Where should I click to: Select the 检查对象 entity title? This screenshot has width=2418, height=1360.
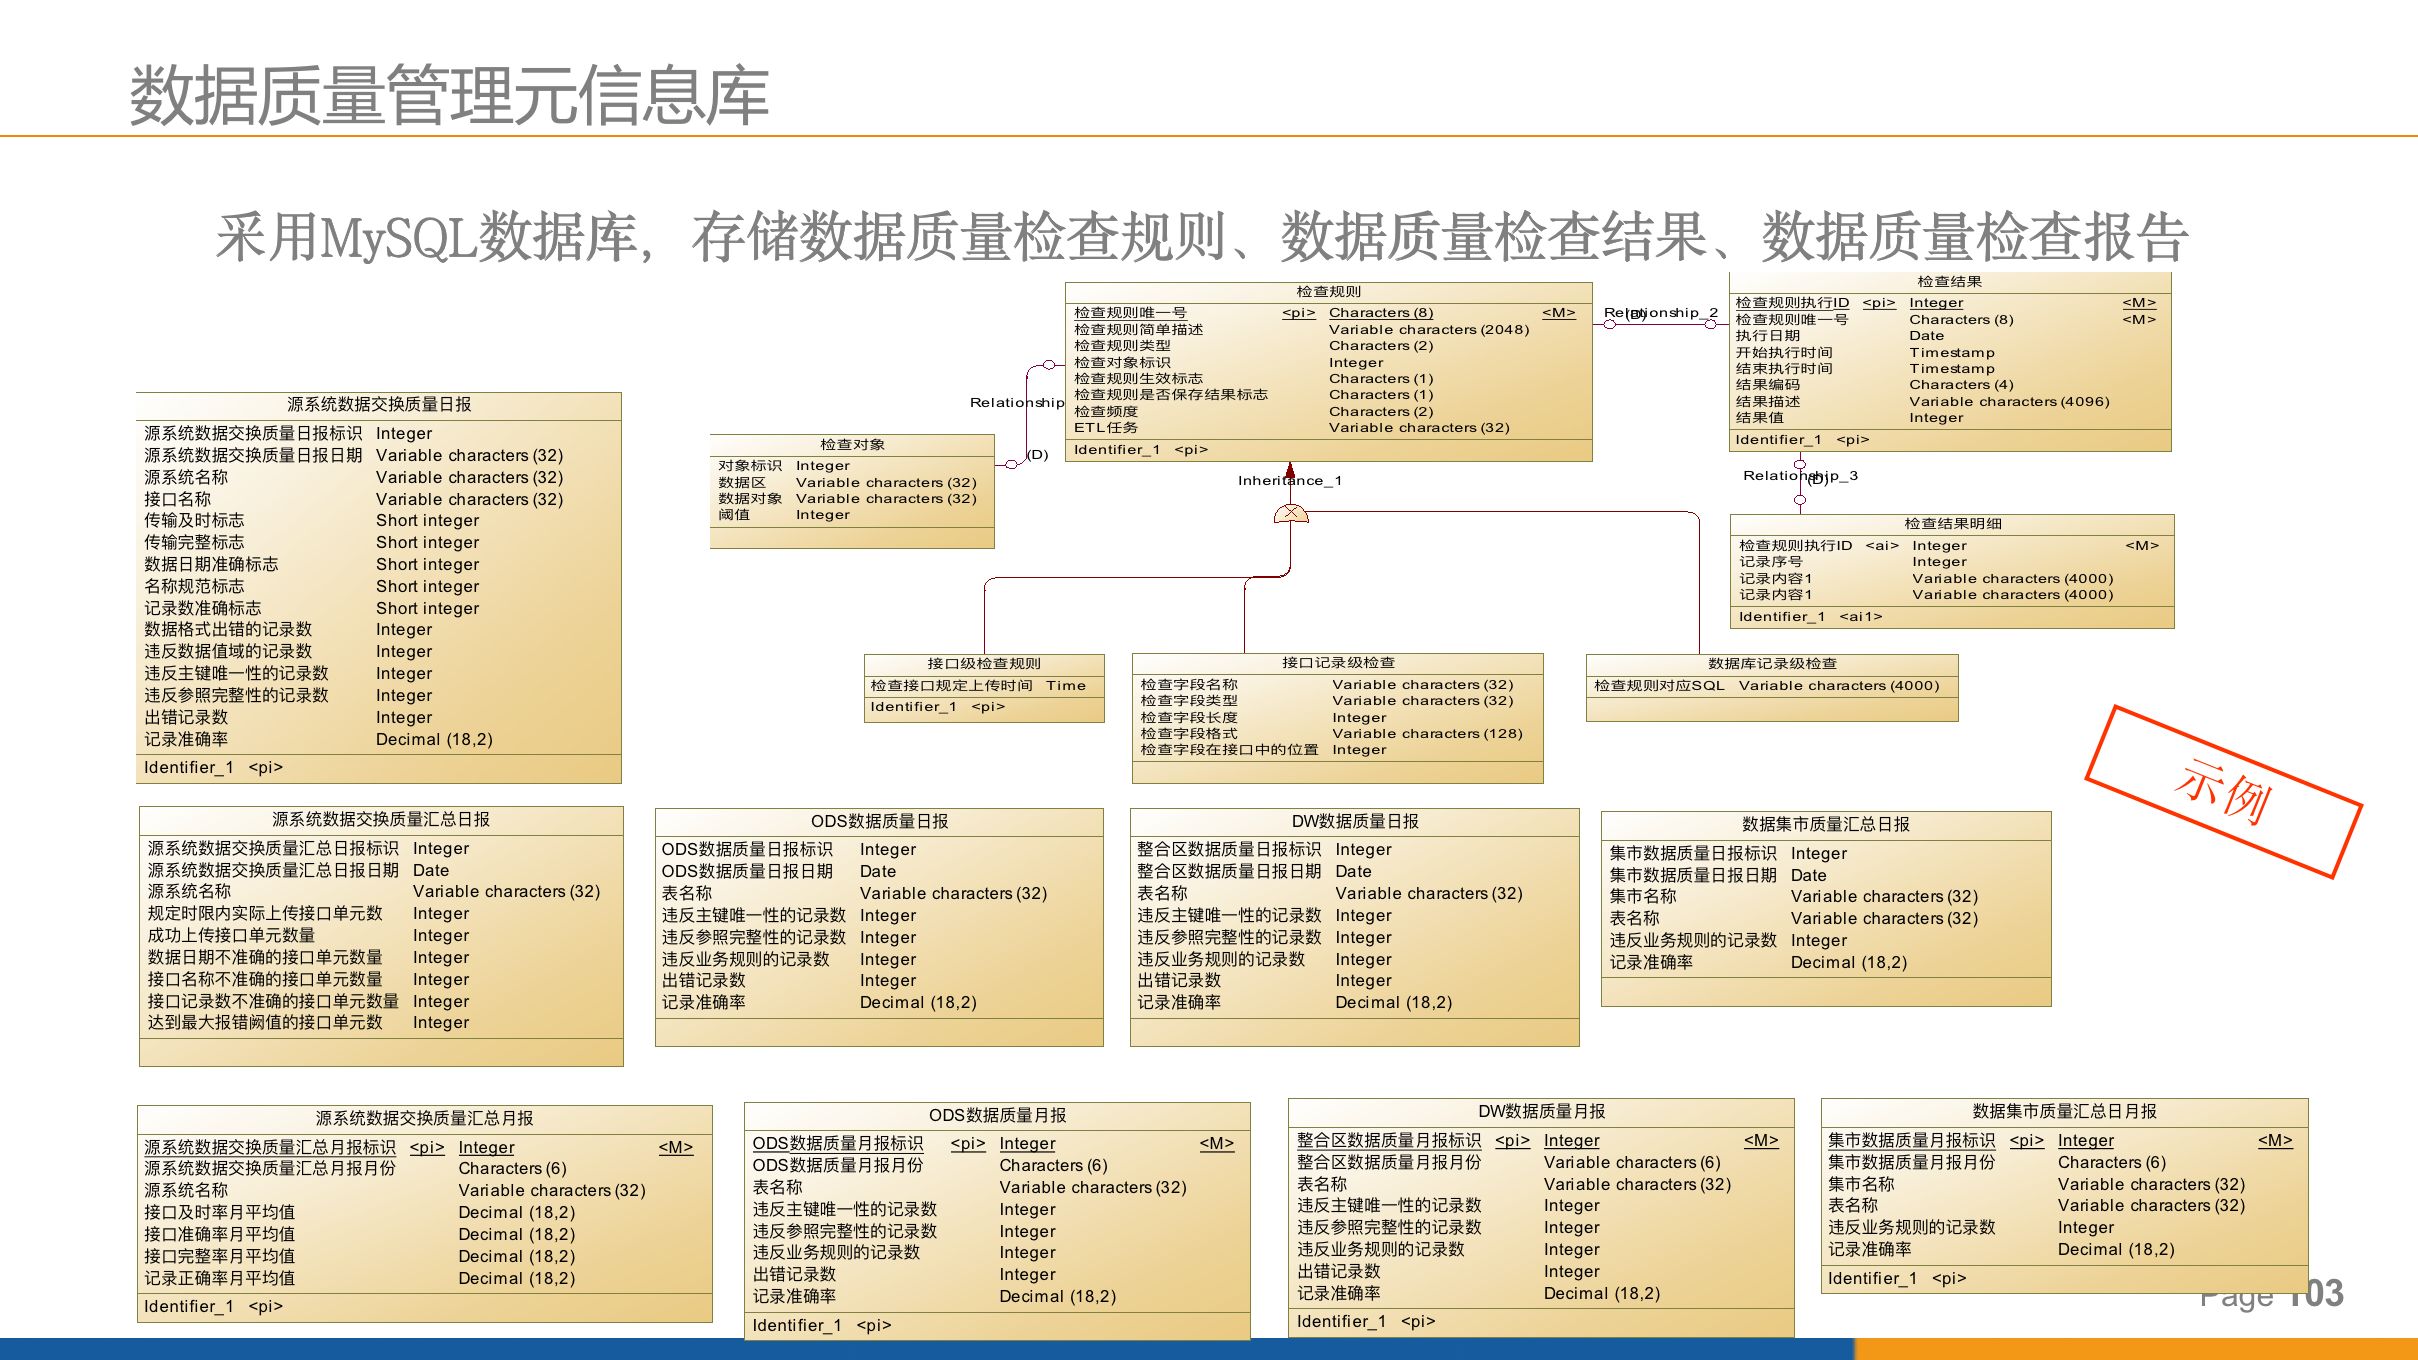click(x=852, y=445)
